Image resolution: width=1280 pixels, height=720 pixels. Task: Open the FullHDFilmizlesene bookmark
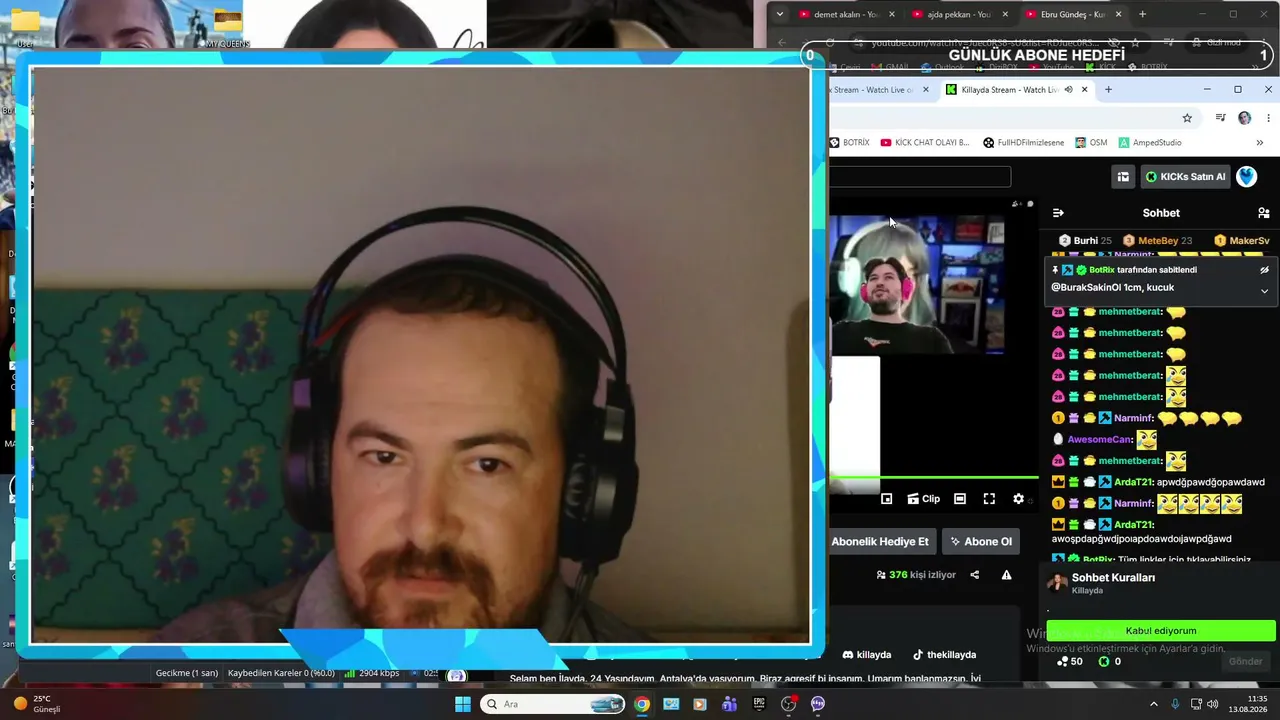point(1023,143)
